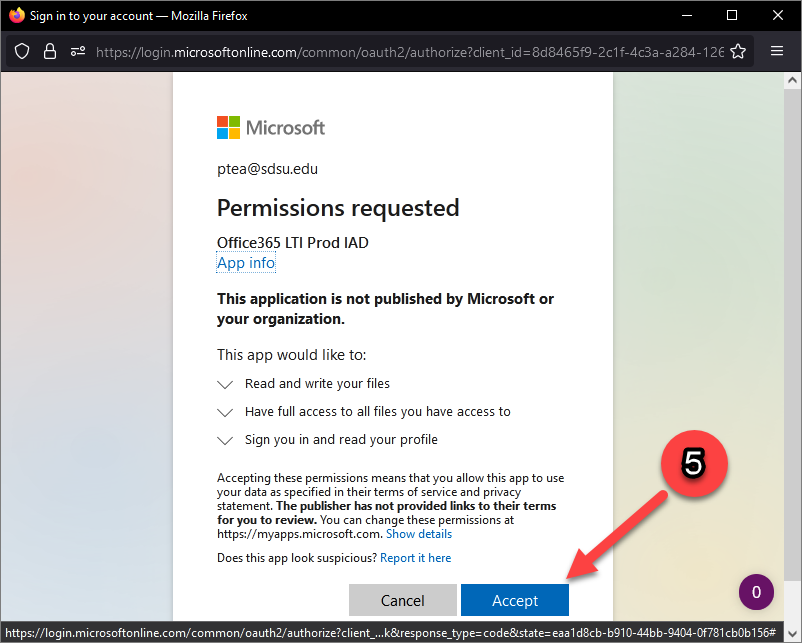Viewport: 802px width, 643px height.
Task: Click the purple "0" badge
Action: click(757, 592)
